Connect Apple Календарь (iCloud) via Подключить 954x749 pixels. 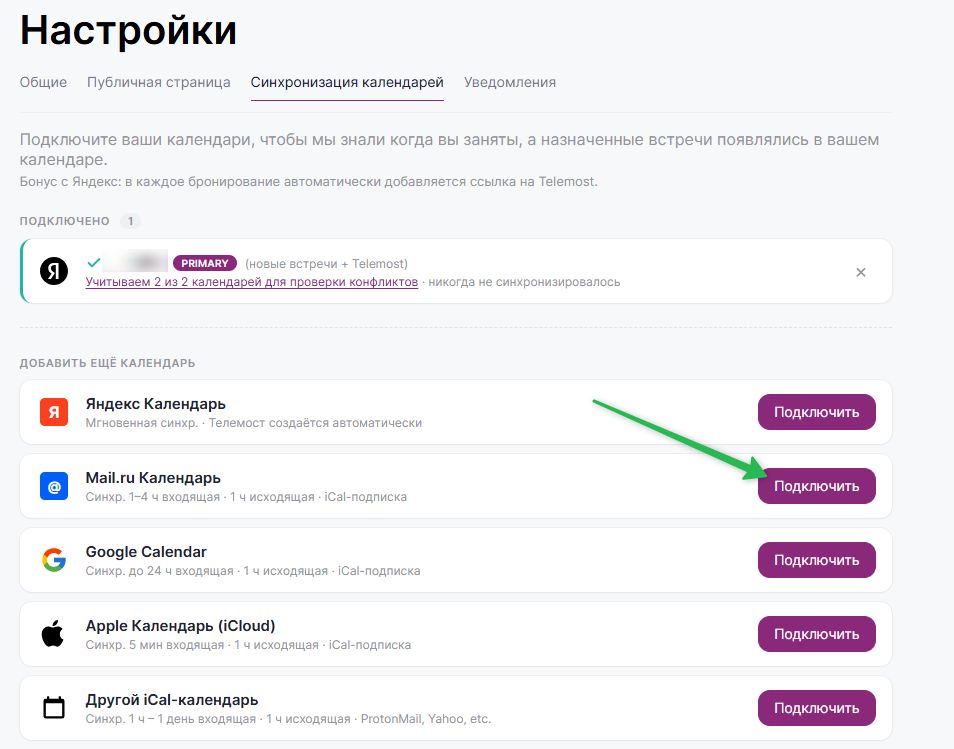816,634
